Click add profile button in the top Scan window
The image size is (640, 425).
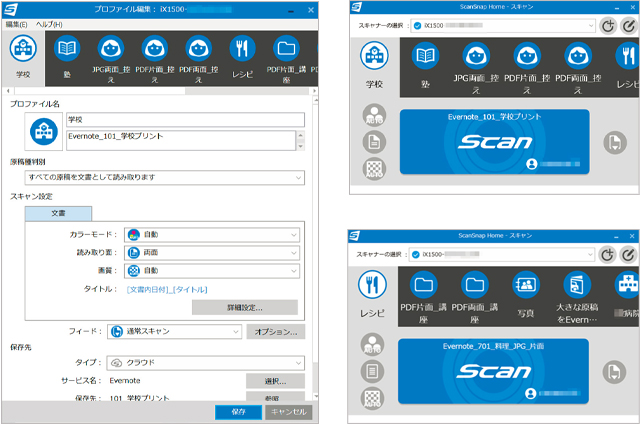[x=608, y=26]
